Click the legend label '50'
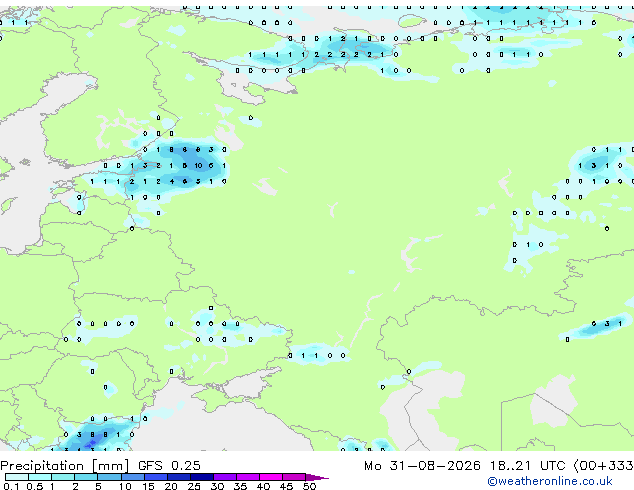The height and width of the screenshot is (490, 634). 309,486
